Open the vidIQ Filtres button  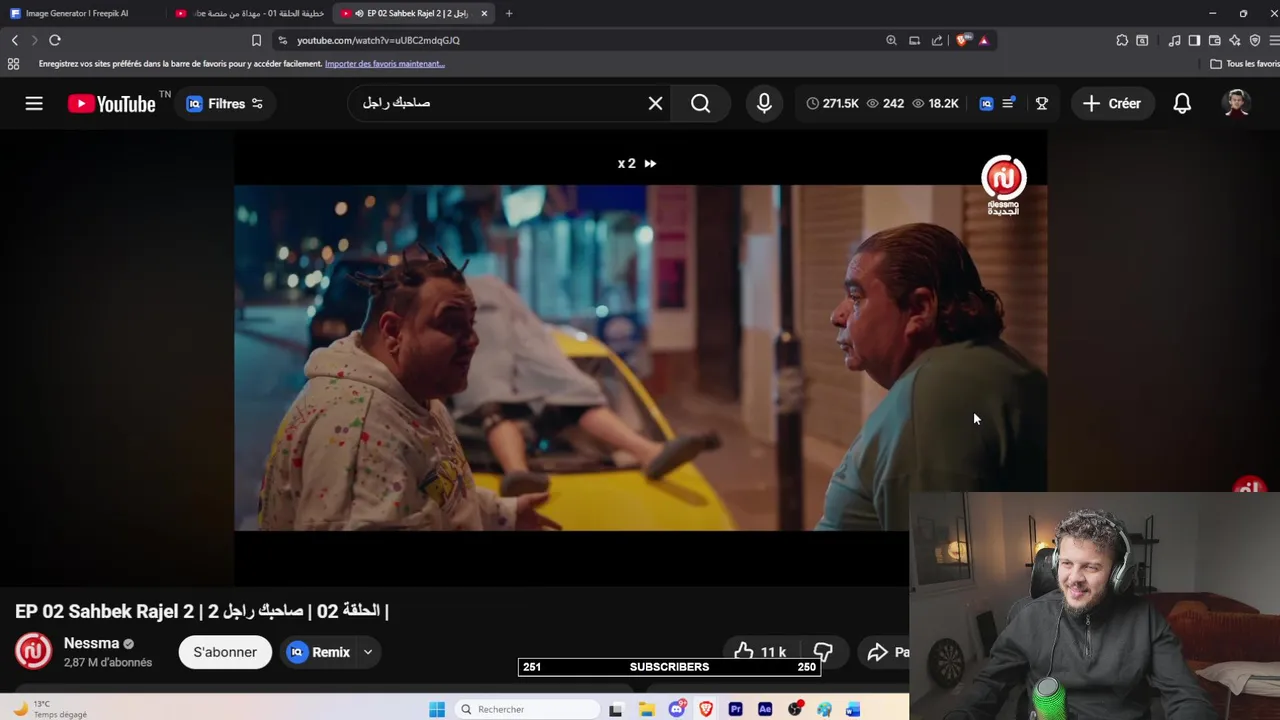click(225, 104)
